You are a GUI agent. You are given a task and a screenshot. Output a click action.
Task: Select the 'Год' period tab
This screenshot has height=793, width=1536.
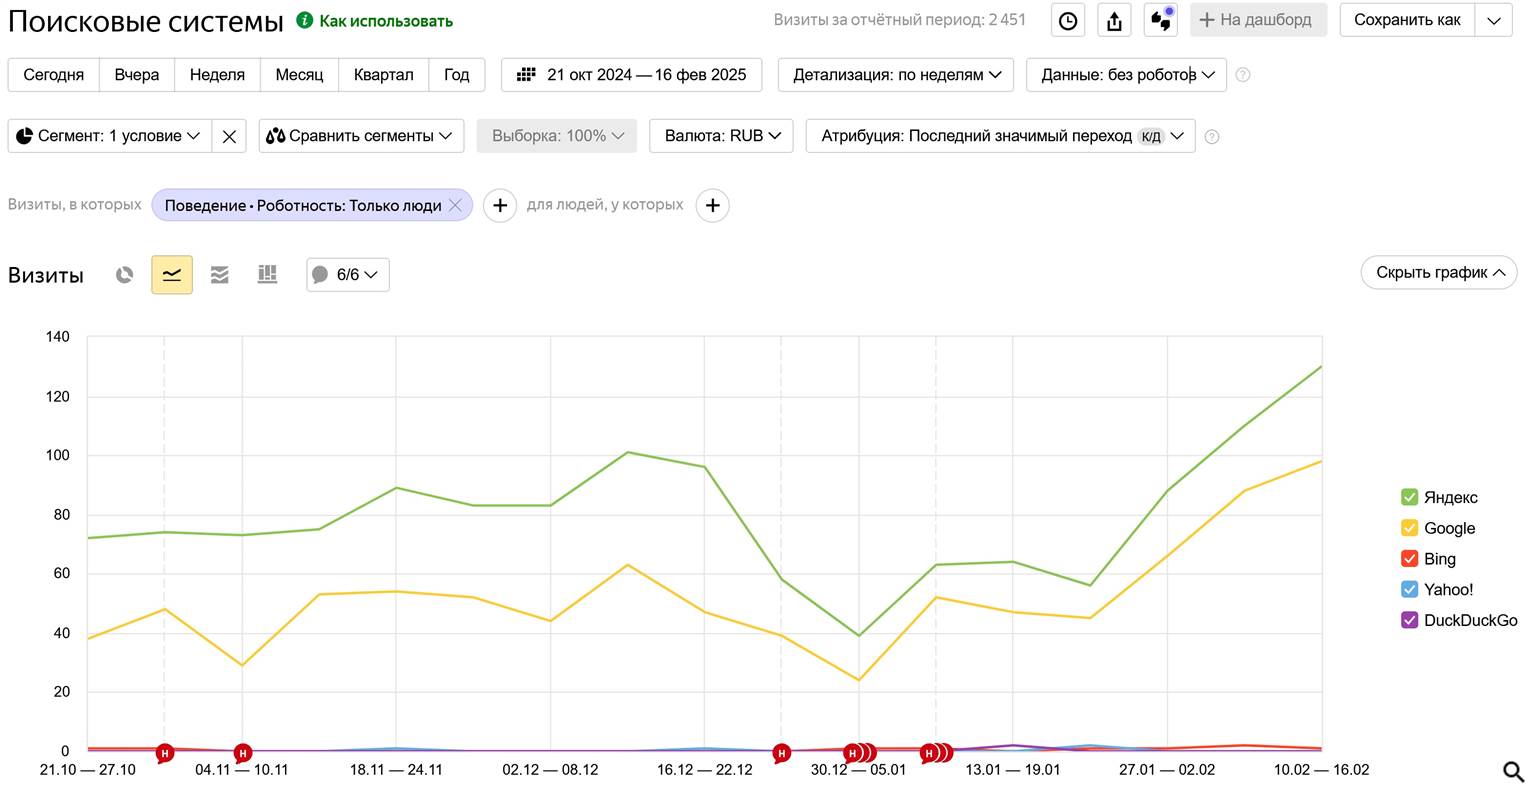(457, 75)
